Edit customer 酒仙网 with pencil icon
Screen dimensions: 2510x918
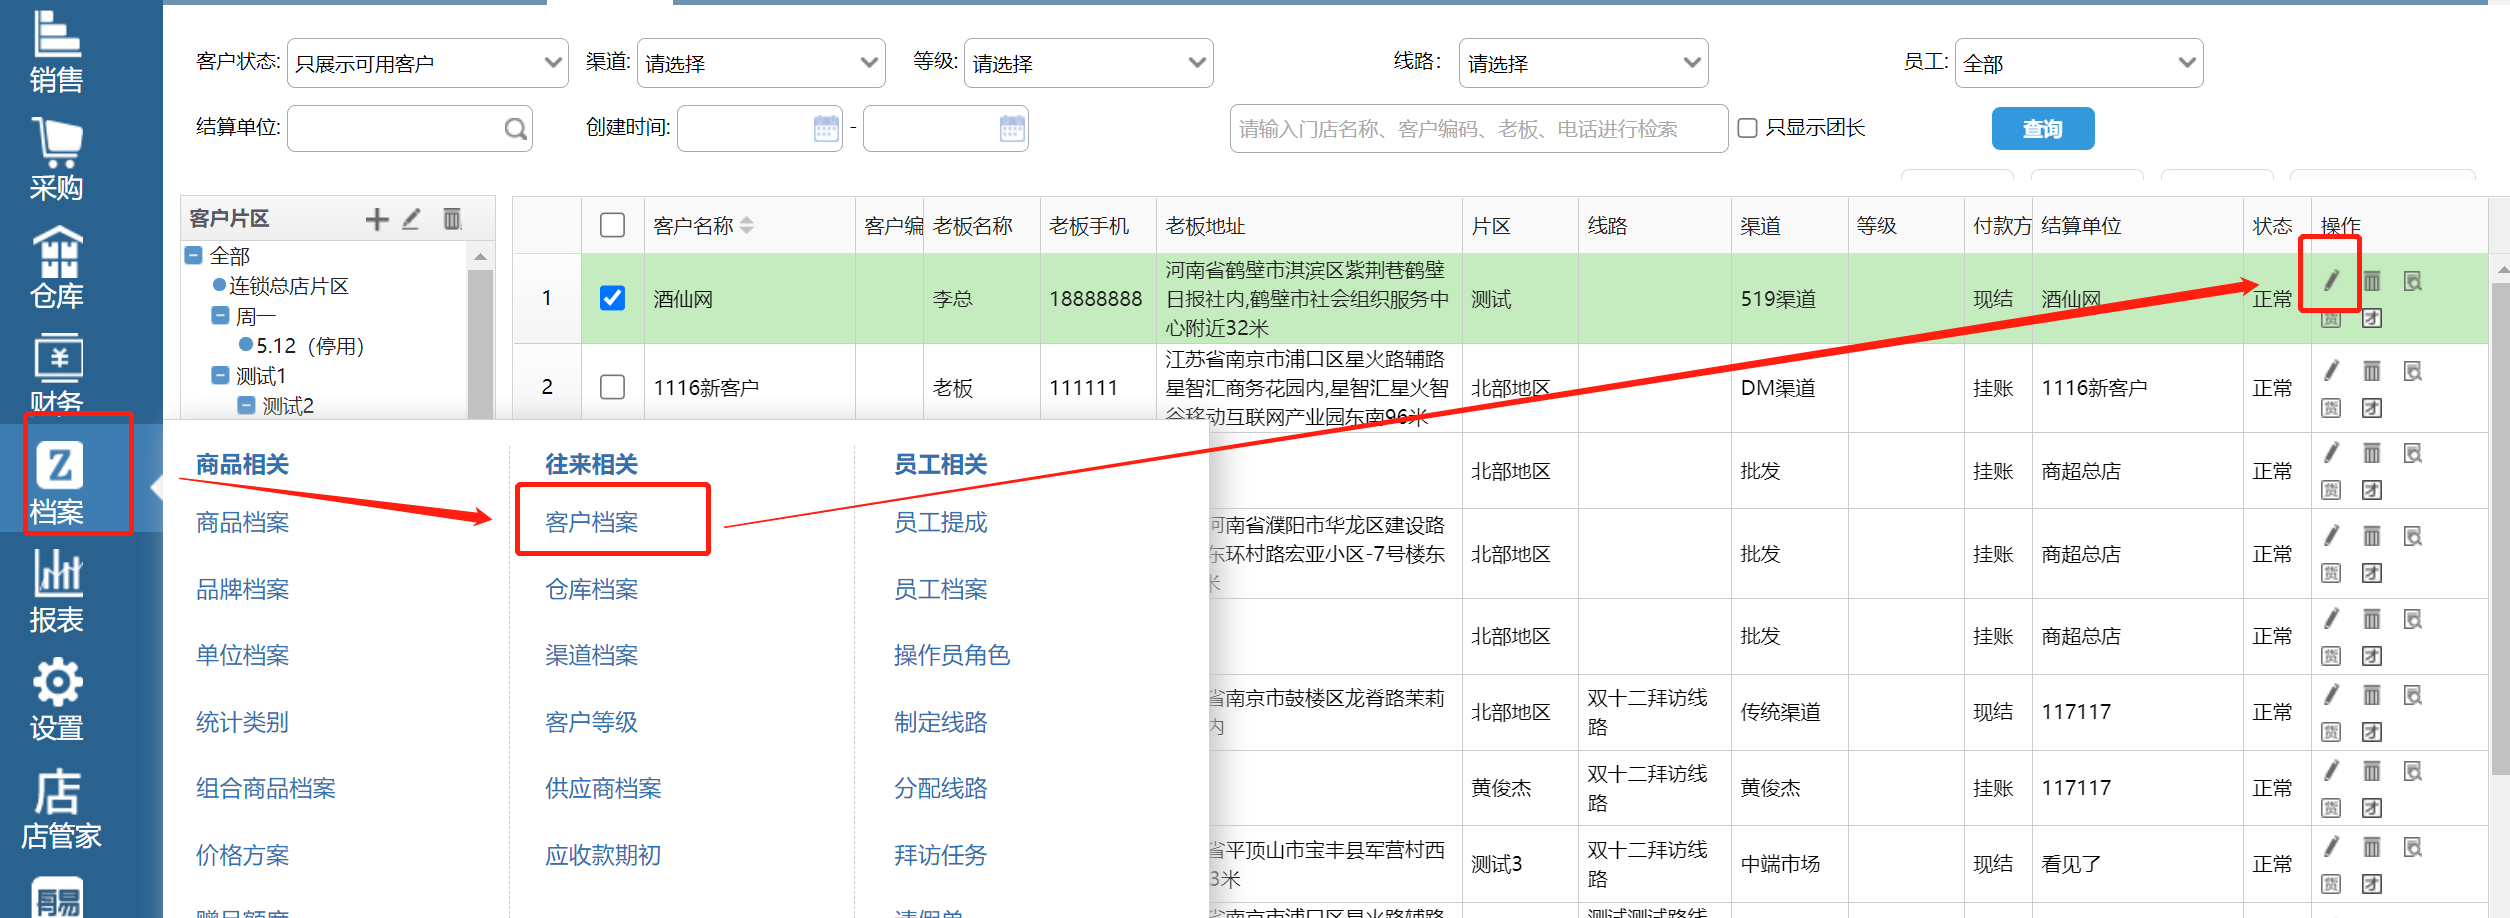pyautogui.click(x=2331, y=280)
